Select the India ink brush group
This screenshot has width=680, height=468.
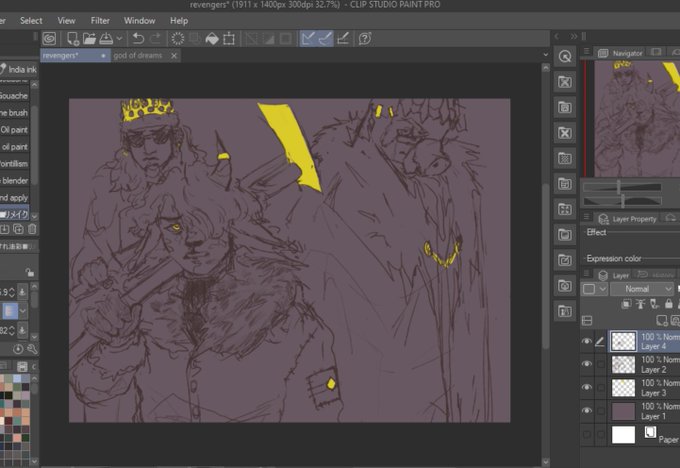tap(18, 69)
